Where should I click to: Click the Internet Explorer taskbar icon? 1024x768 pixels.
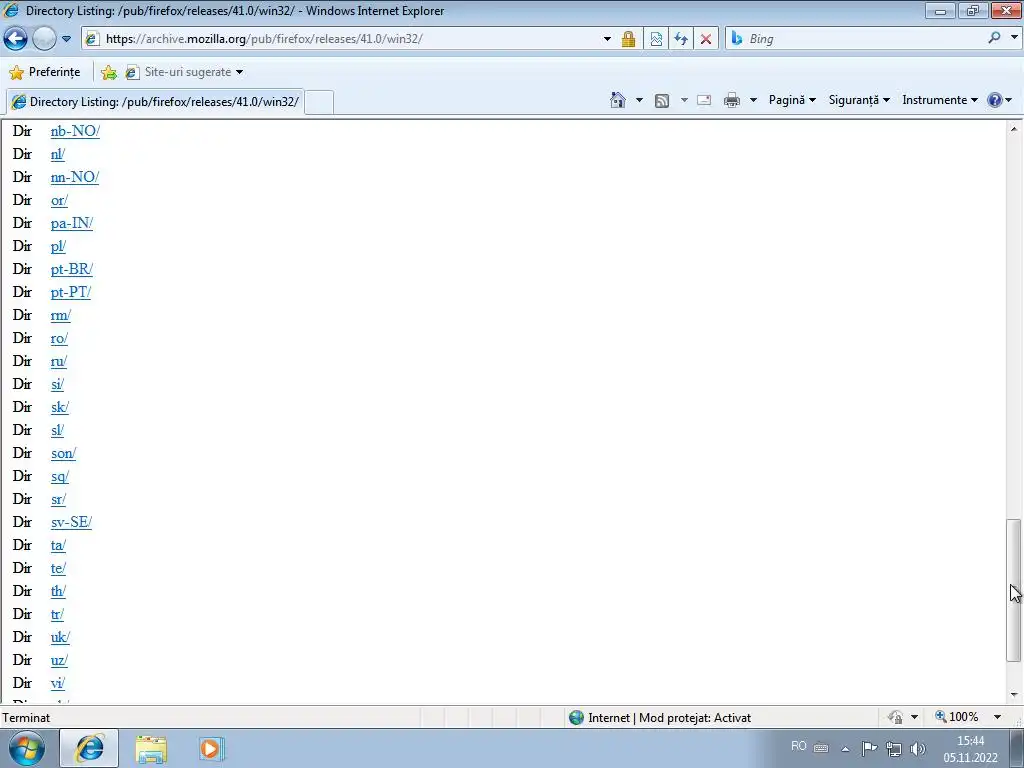(89, 748)
